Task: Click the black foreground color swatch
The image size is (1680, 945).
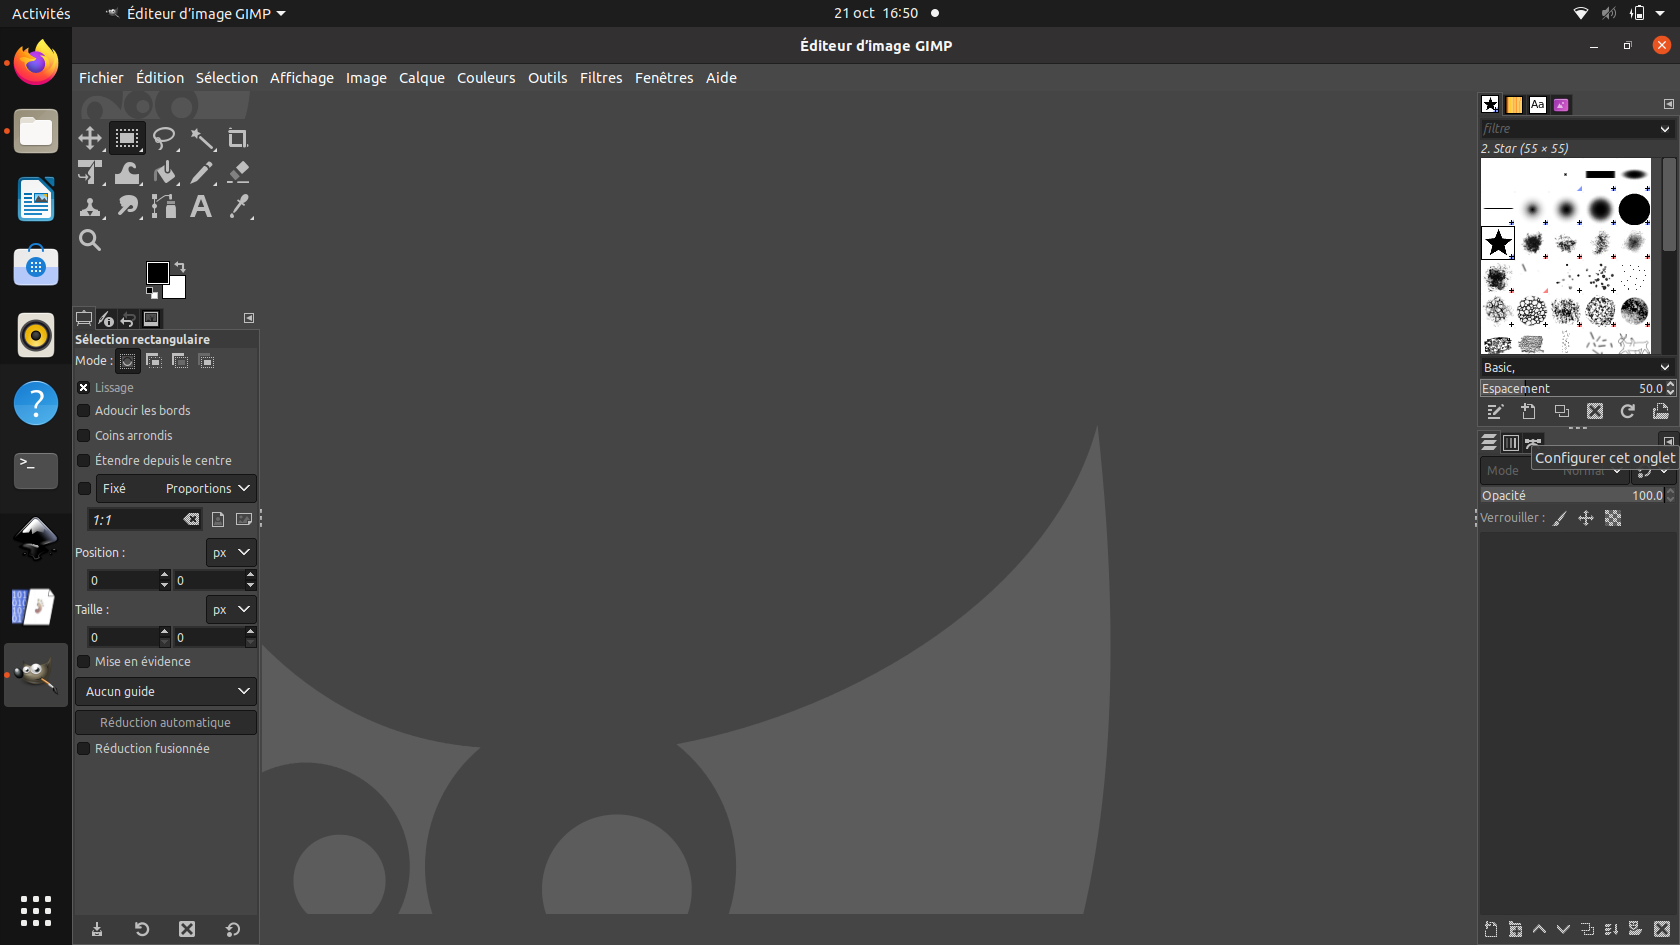Action: pos(157,273)
